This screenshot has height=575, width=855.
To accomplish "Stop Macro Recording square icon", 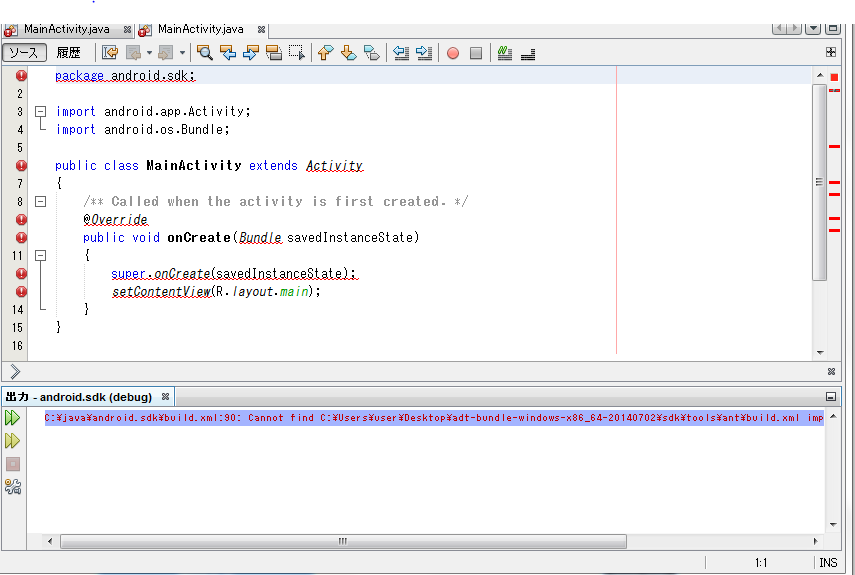I will (x=476, y=53).
